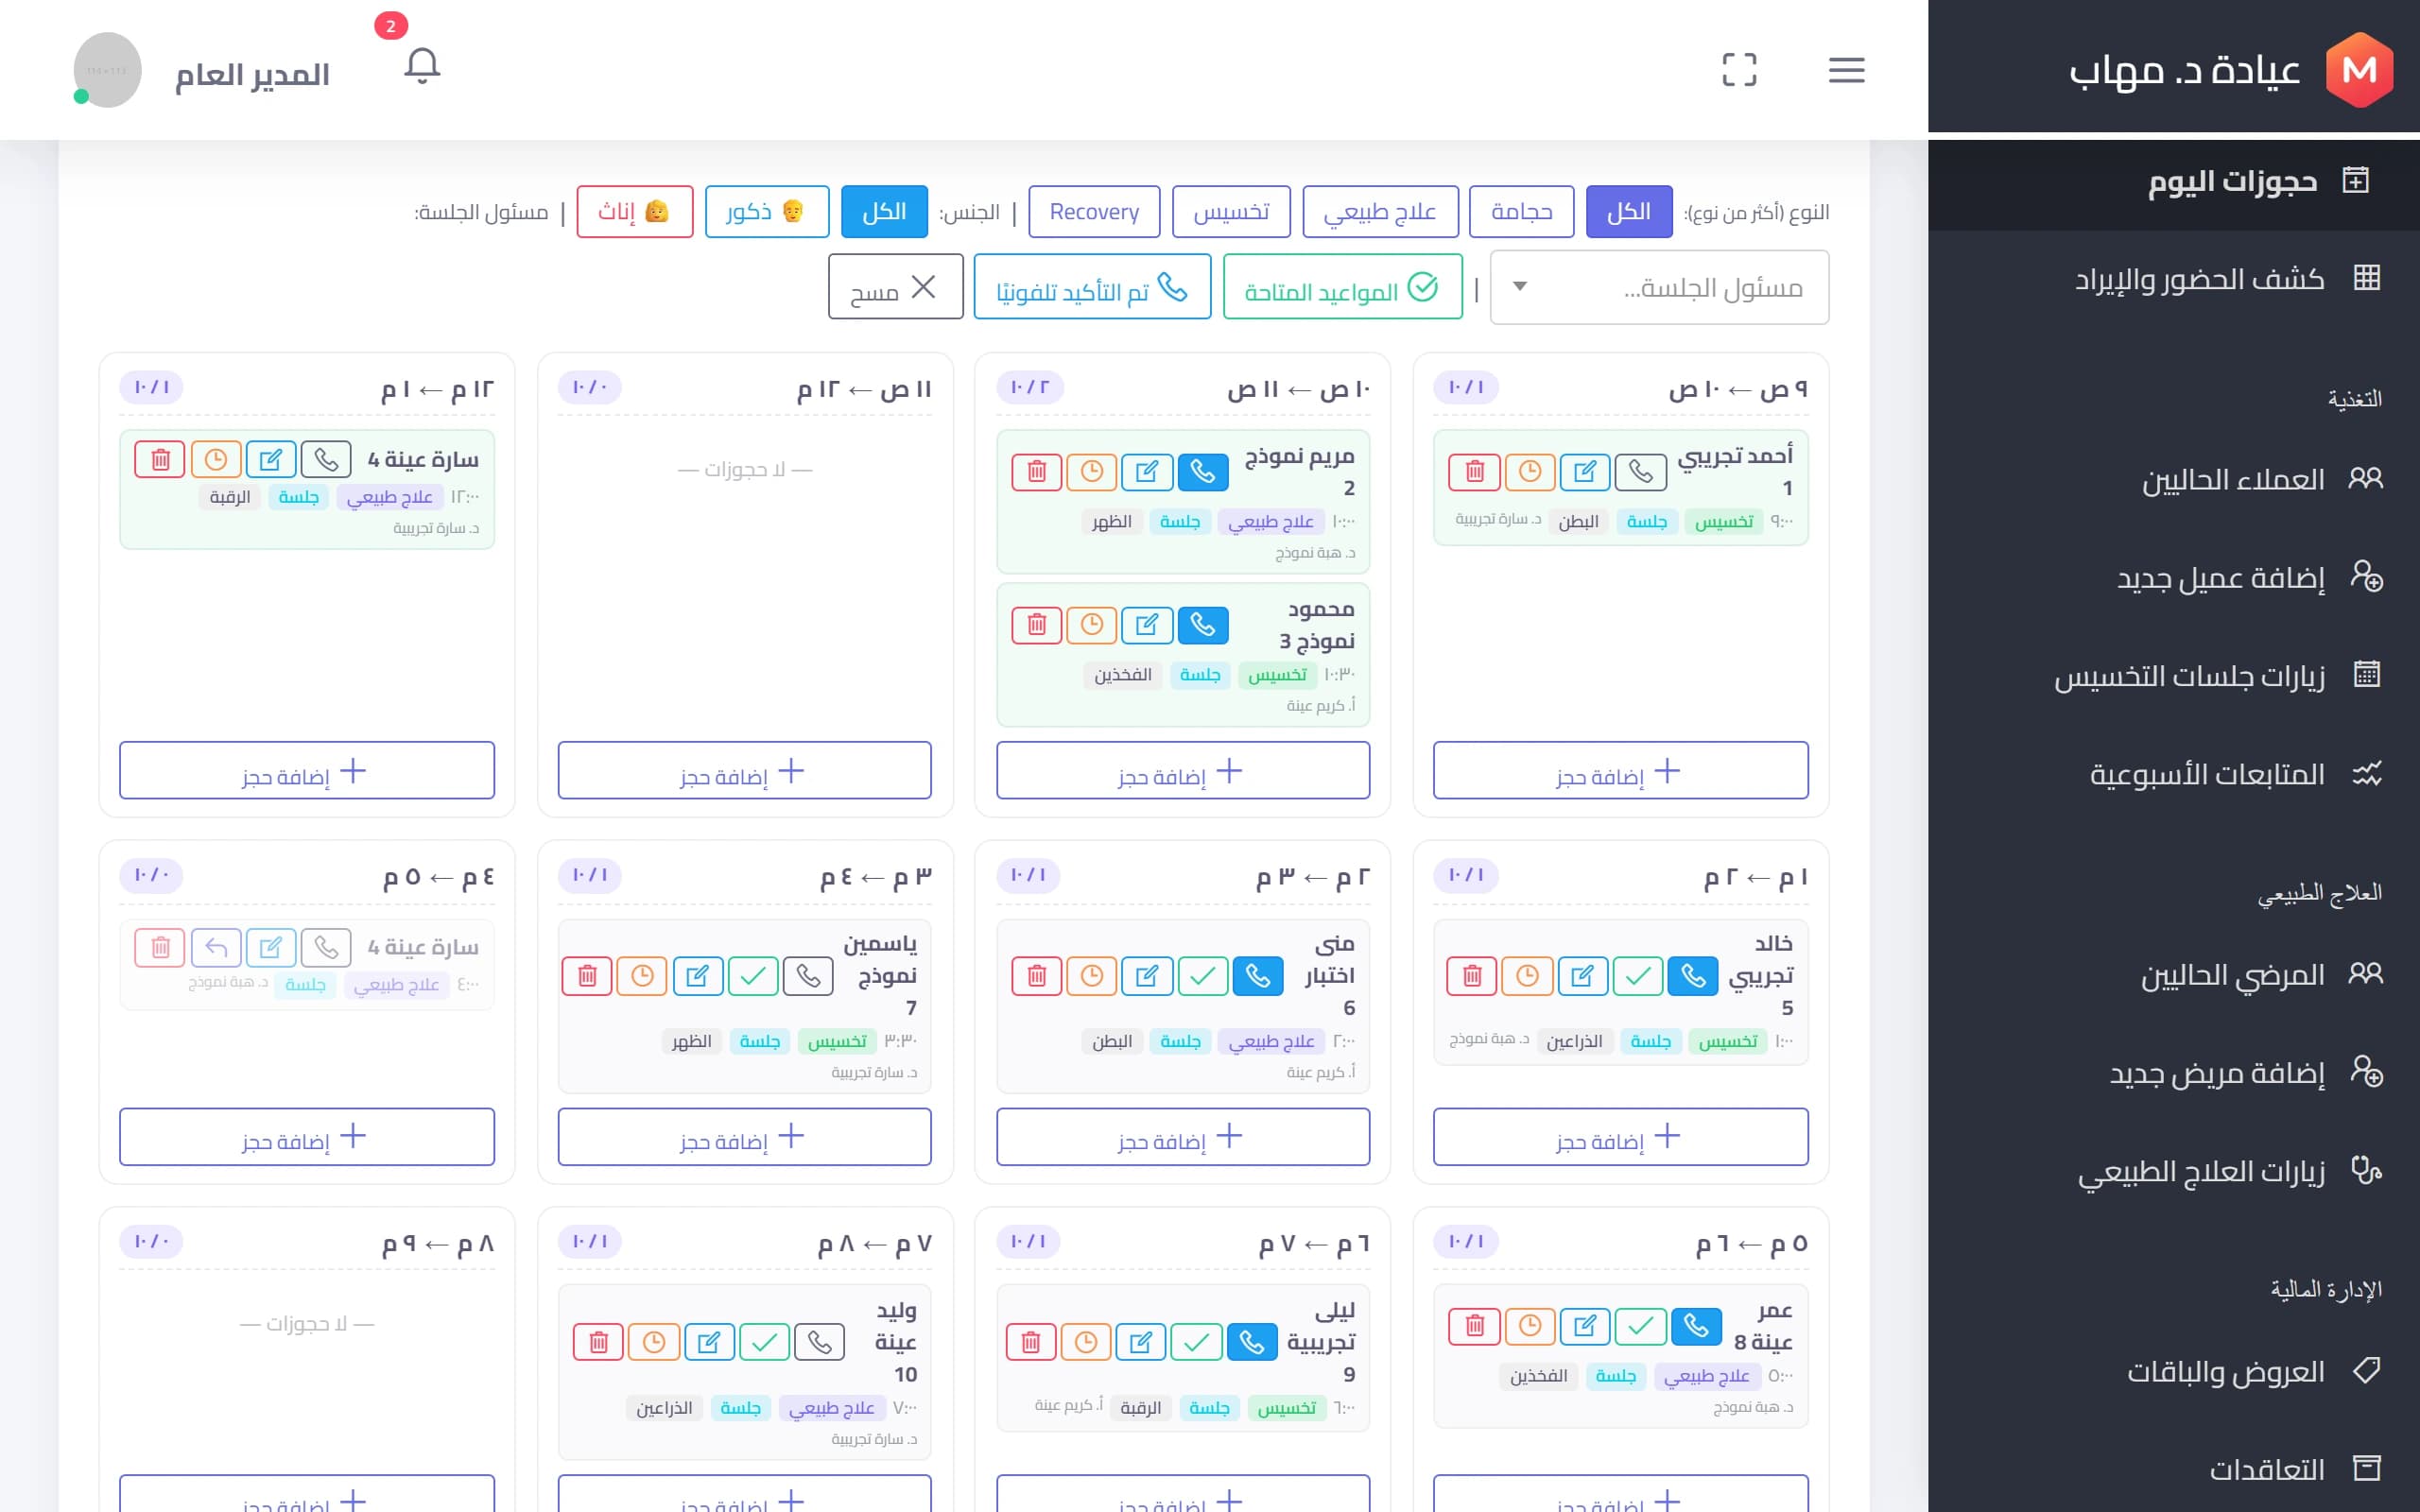Open مسئول الجلسة dropdown

pyautogui.click(x=1659, y=287)
